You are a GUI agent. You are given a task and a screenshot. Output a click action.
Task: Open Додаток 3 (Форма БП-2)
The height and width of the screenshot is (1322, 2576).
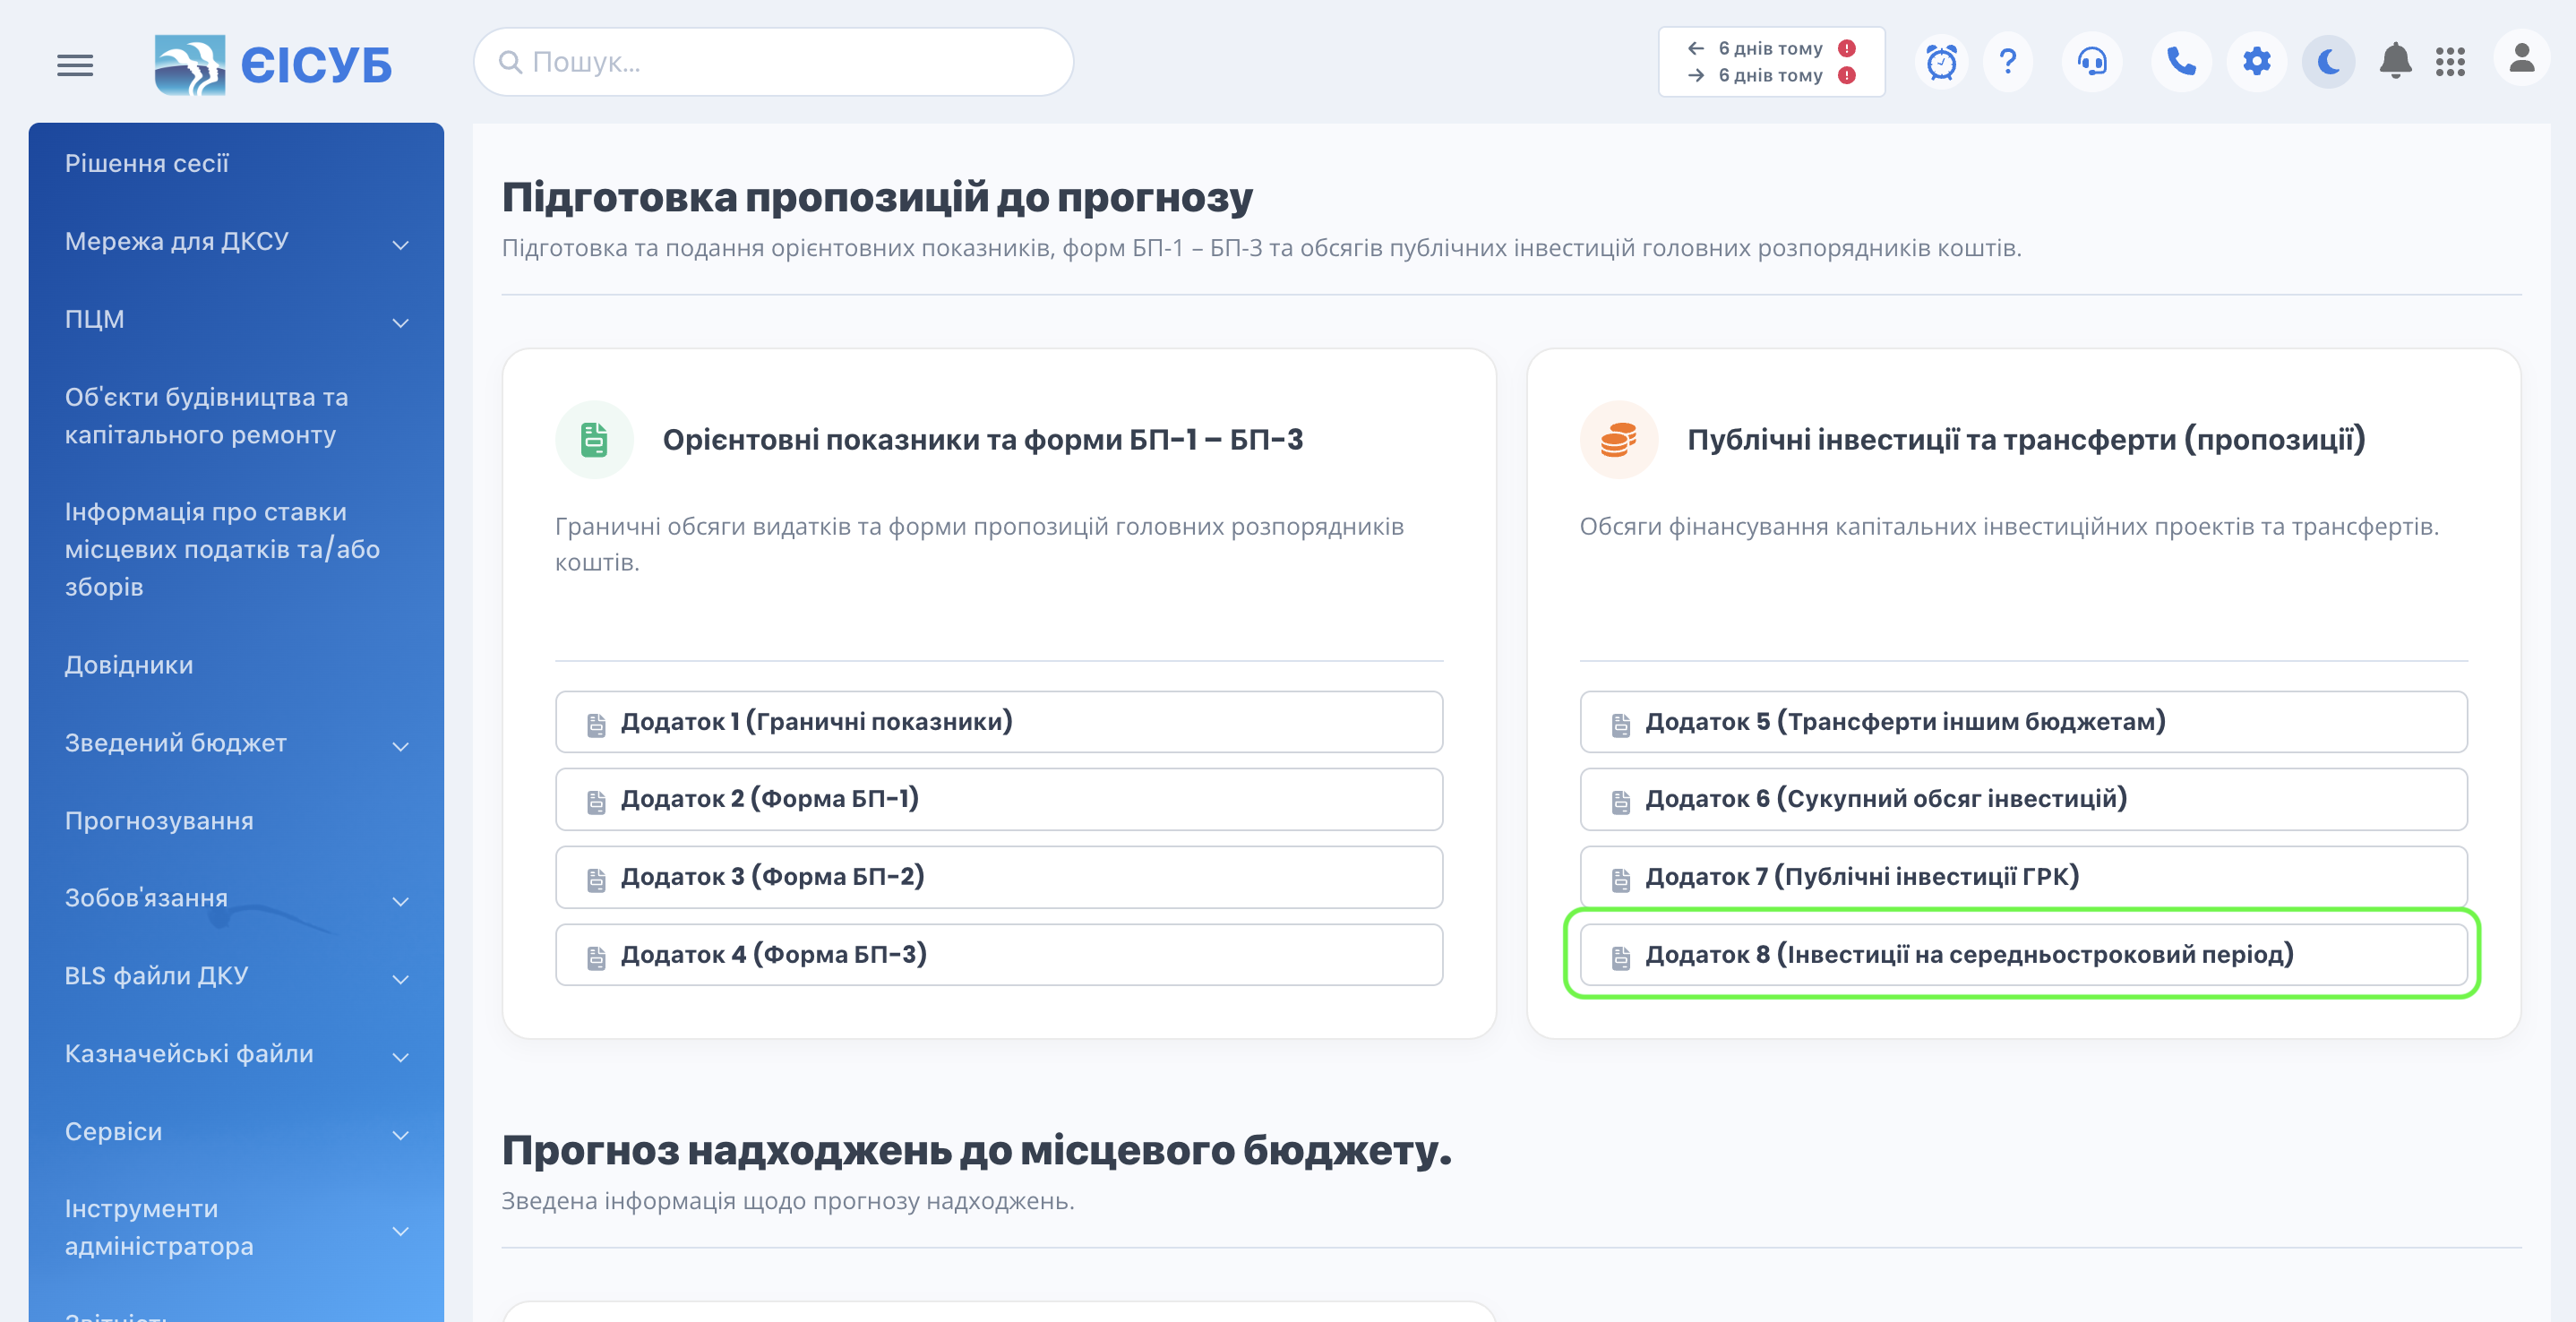tap(999, 877)
